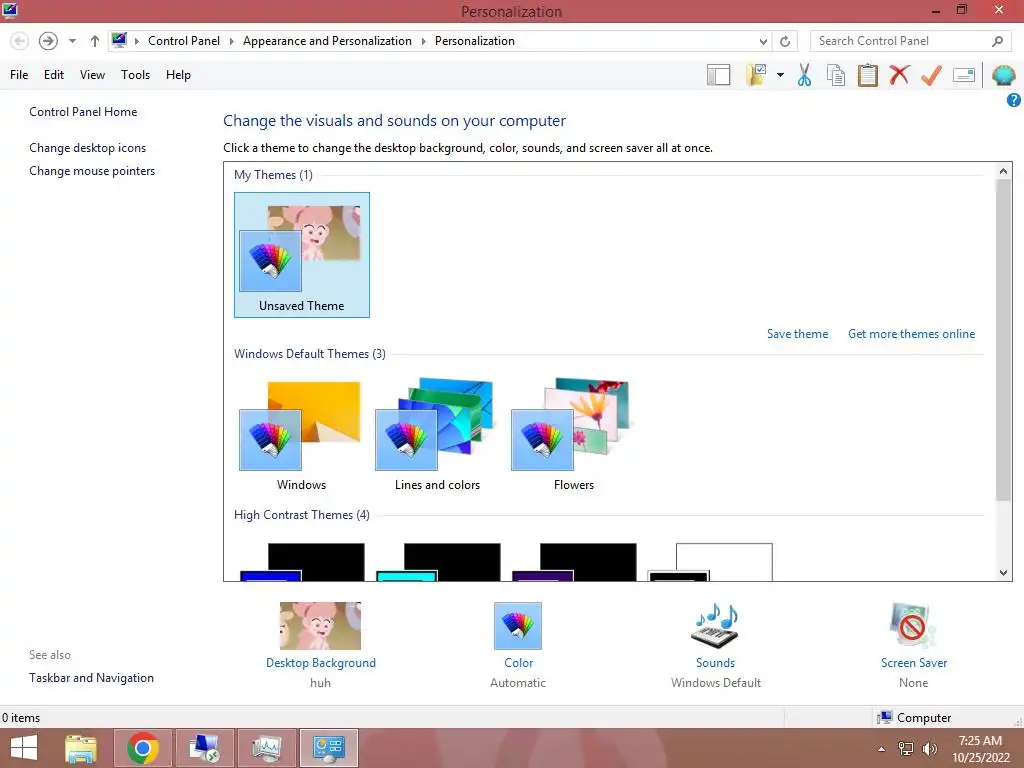Click the envelope Properties icon
The width and height of the screenshot is (1024, 768).
click(x=964, y=75)
